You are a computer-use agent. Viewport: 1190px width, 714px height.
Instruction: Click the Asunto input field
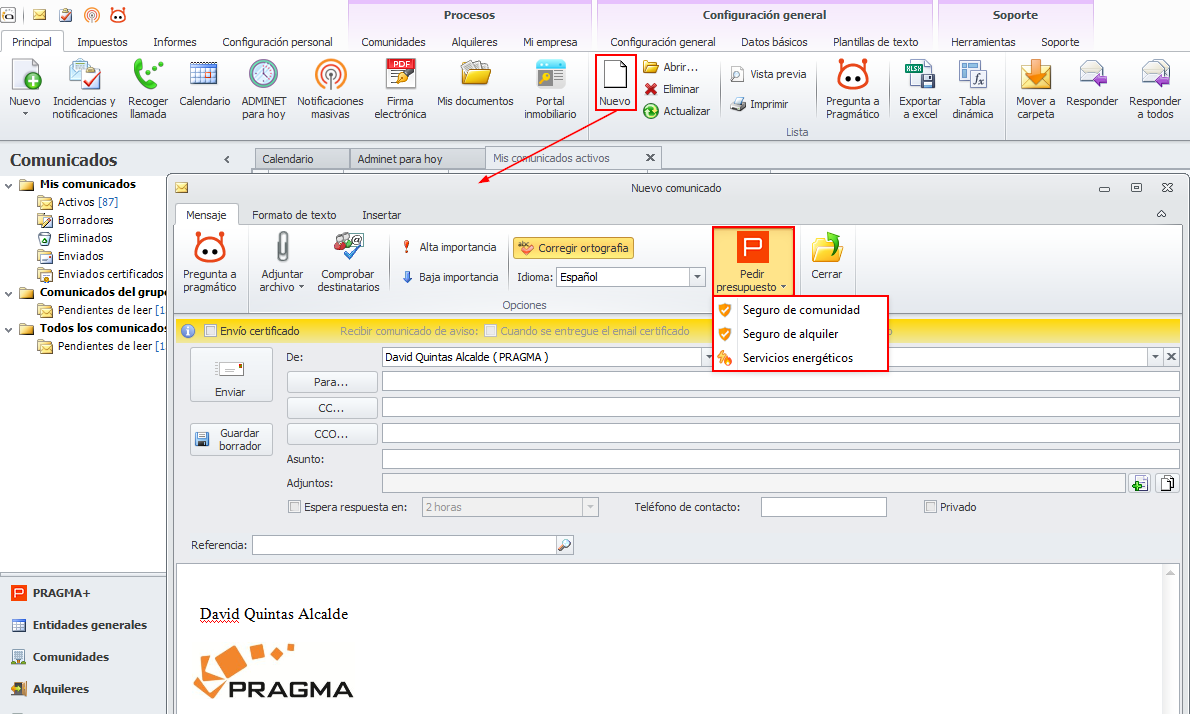pos(780,459)
